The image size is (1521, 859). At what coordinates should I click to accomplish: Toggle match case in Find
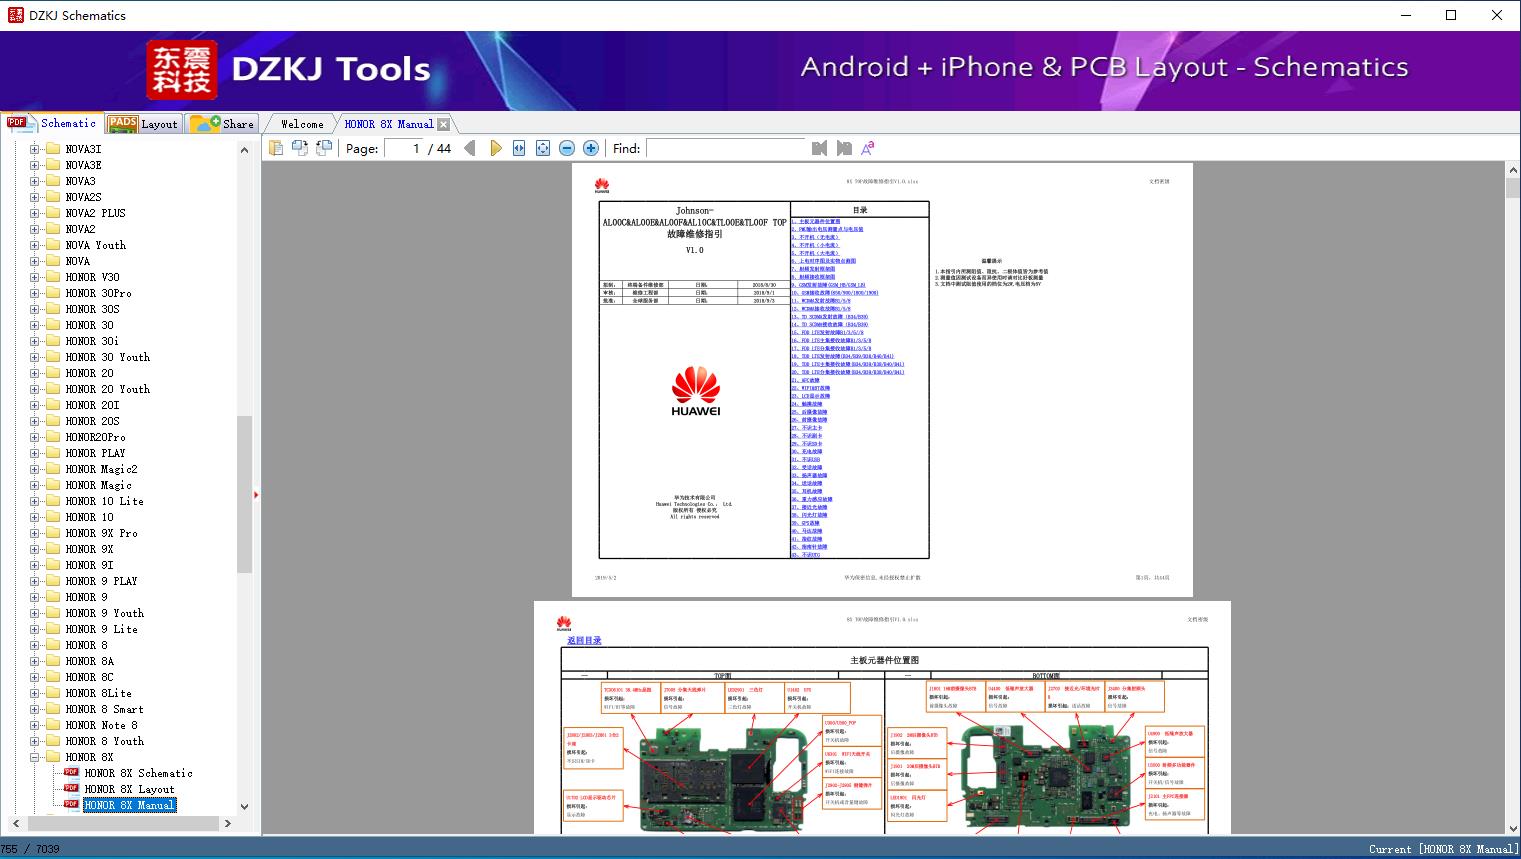coord(868,148)
